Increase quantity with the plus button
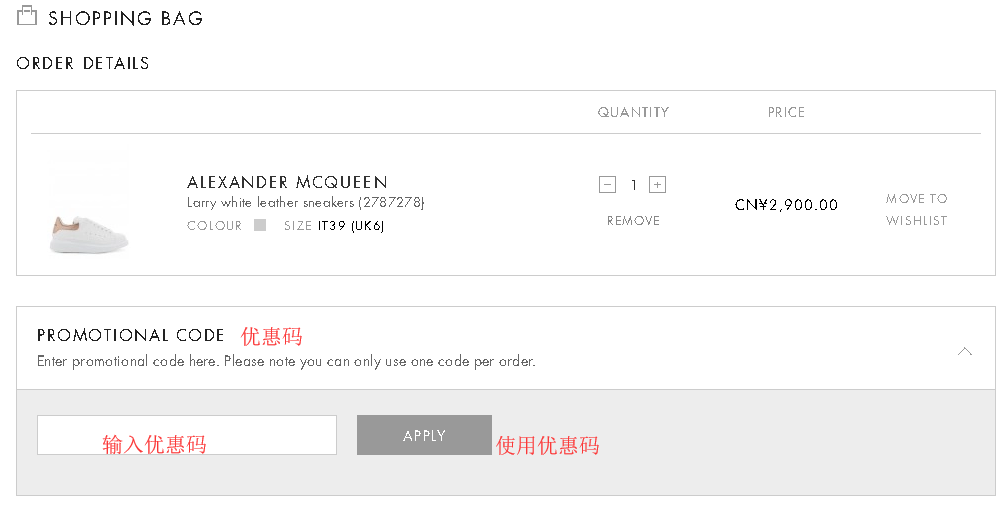This screenshot has width=1008, height=505. point(657,185)
